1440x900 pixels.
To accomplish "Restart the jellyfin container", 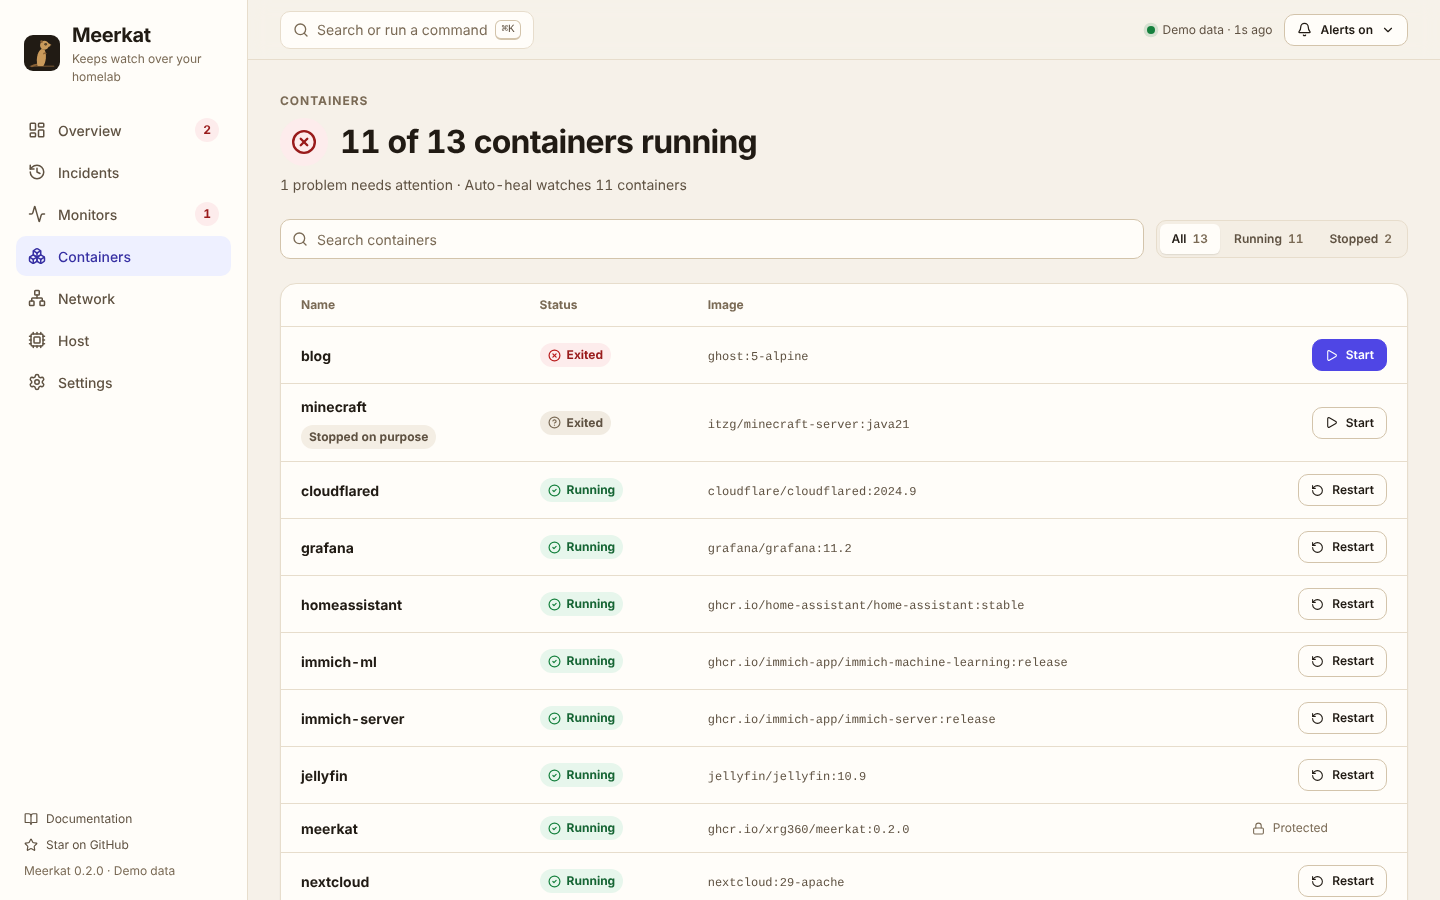I will [1342, 775].
